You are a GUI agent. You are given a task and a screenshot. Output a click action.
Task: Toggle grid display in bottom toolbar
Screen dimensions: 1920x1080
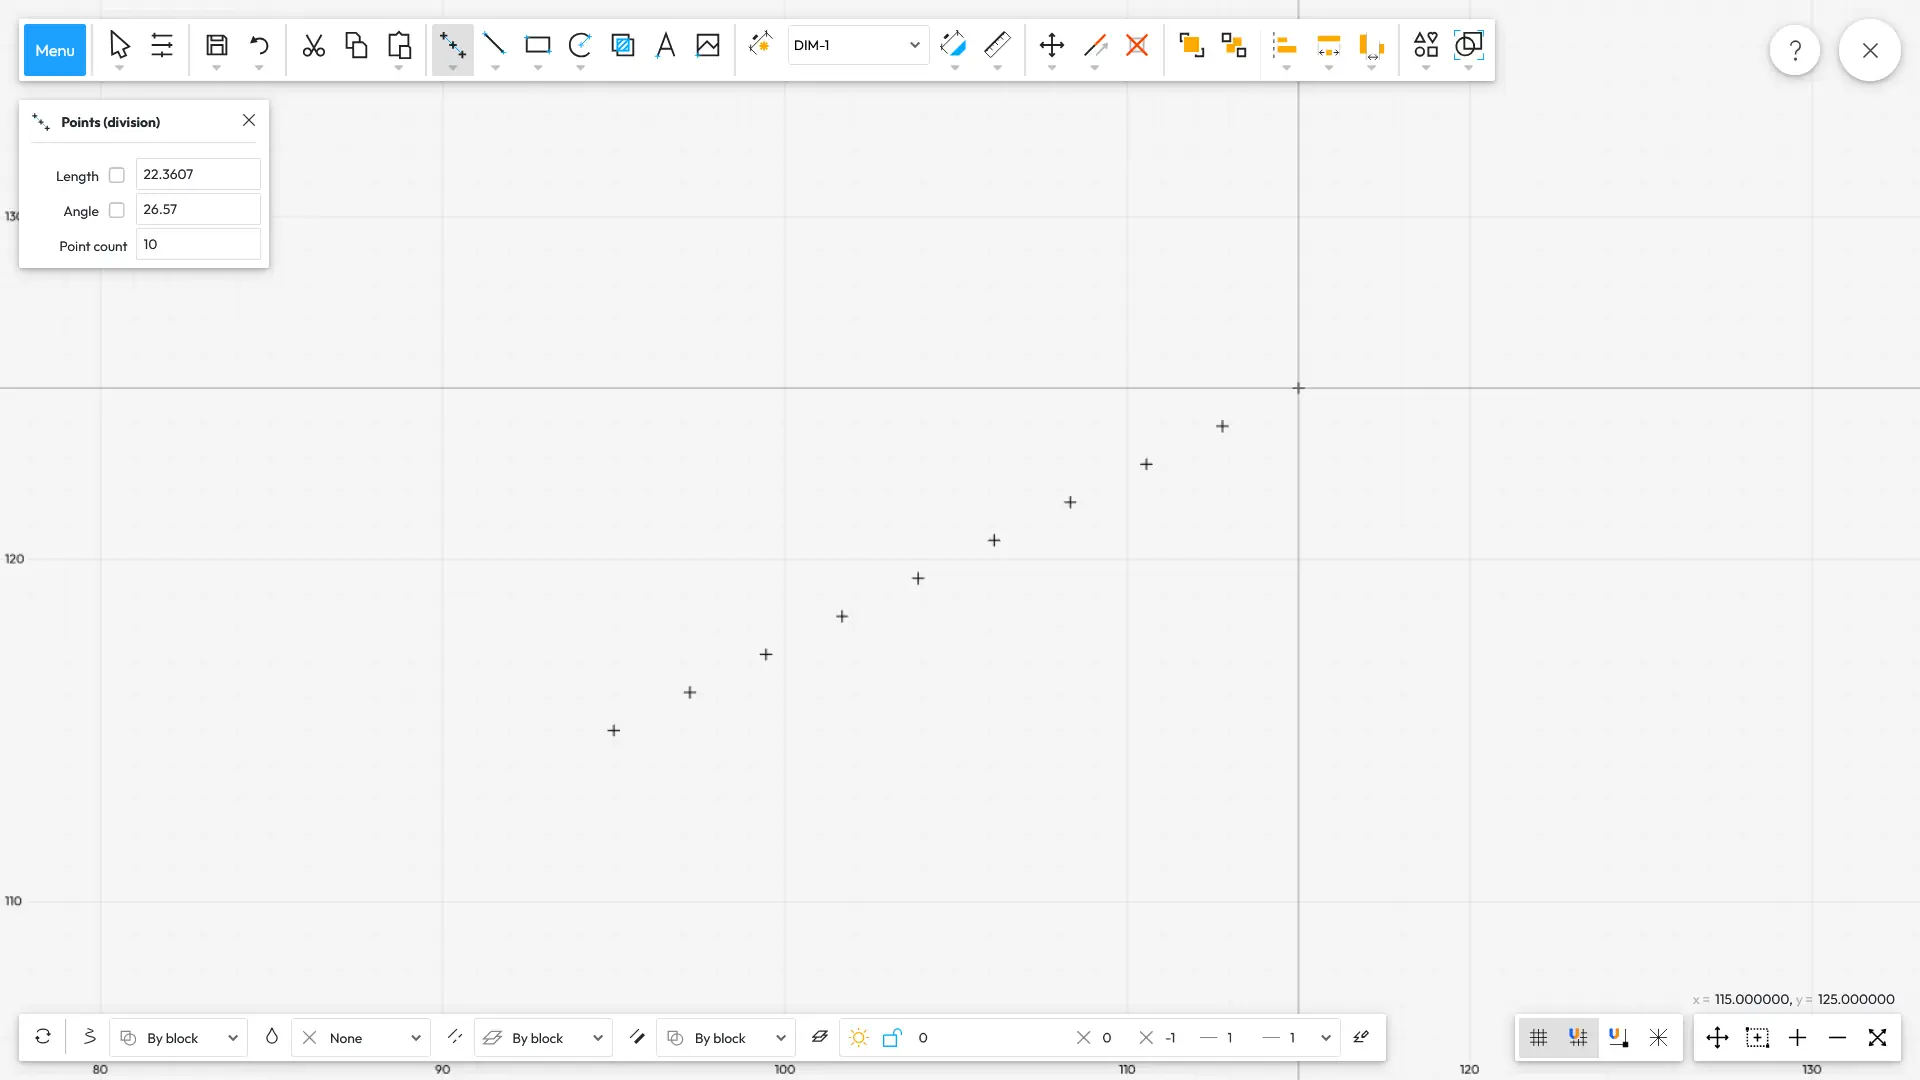[x=1538, y=1038]
